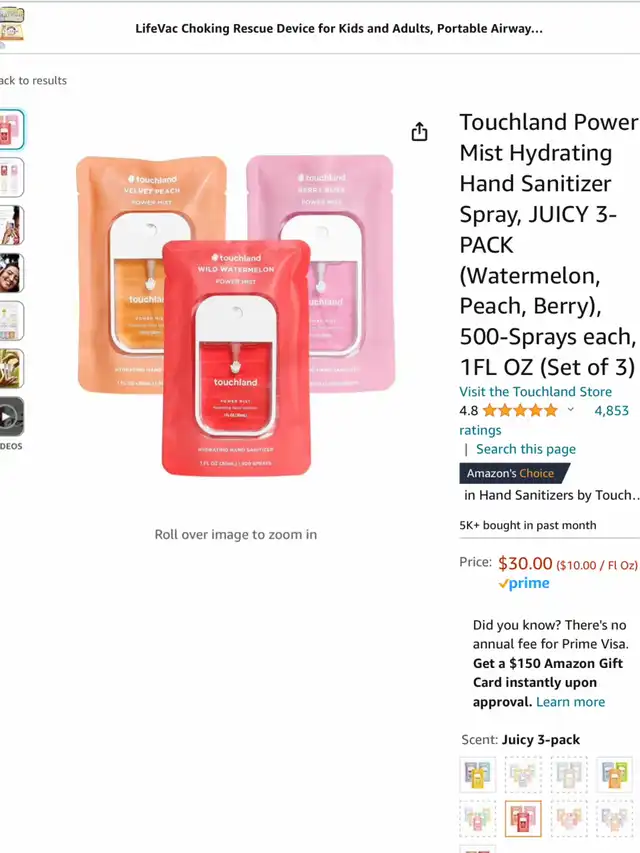
Task: Open the LifeVac Choking Rescue Device ad
Action: coord(339,28)
